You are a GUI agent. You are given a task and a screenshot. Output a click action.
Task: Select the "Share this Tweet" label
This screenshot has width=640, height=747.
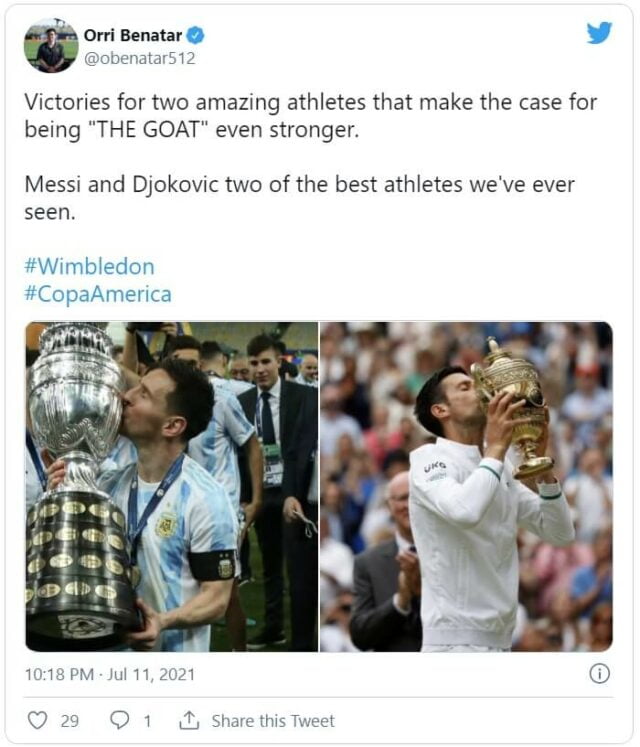(273, 720)
